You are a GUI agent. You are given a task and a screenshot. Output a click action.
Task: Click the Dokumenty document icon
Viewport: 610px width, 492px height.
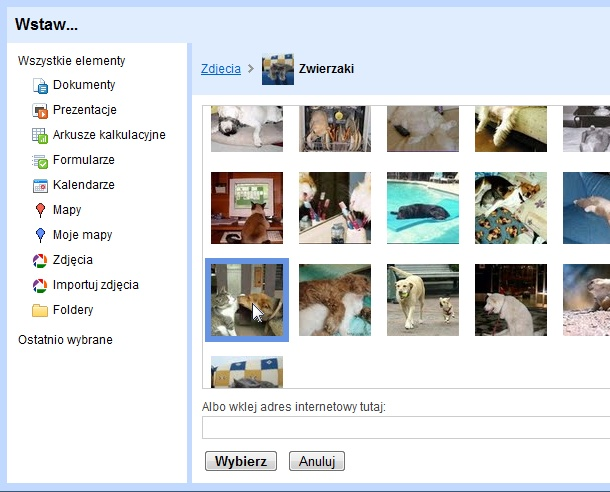point(40,86)
